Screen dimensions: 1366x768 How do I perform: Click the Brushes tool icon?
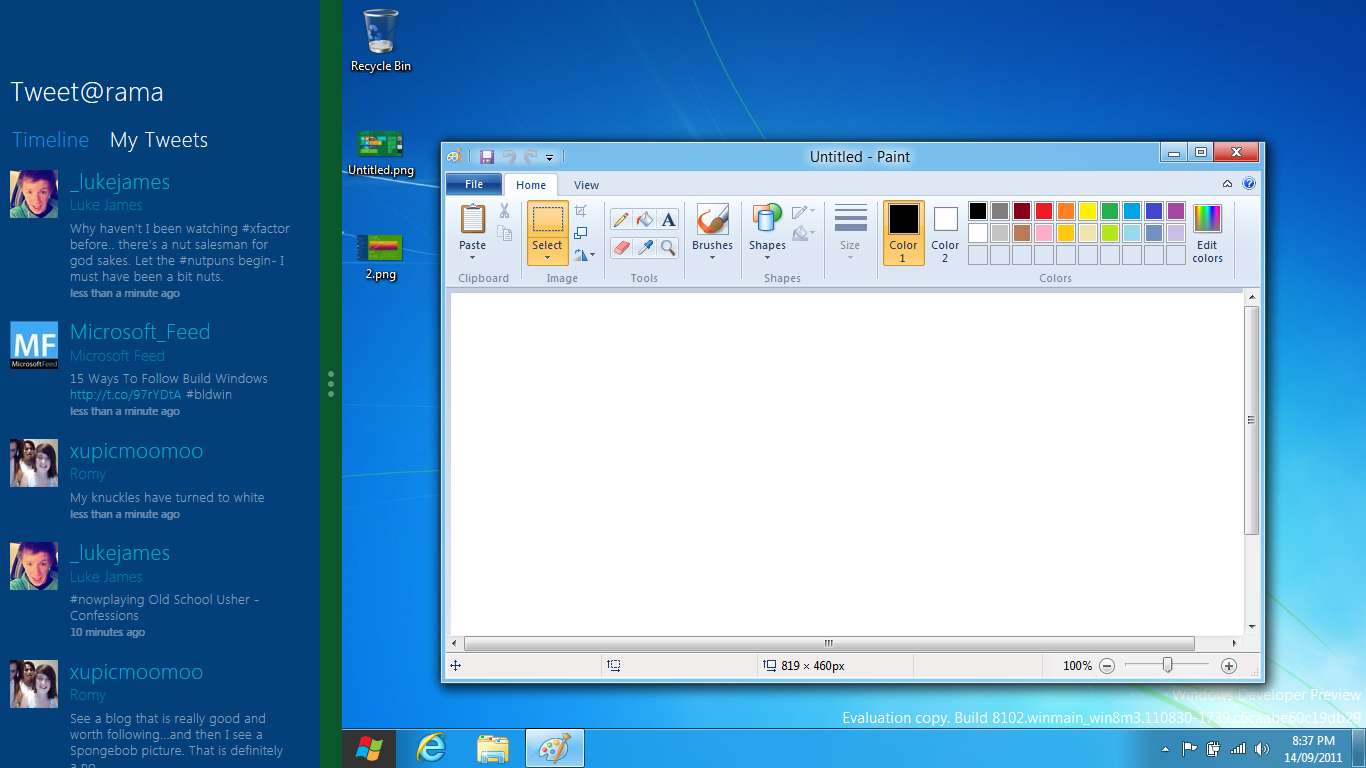[712, 220]
